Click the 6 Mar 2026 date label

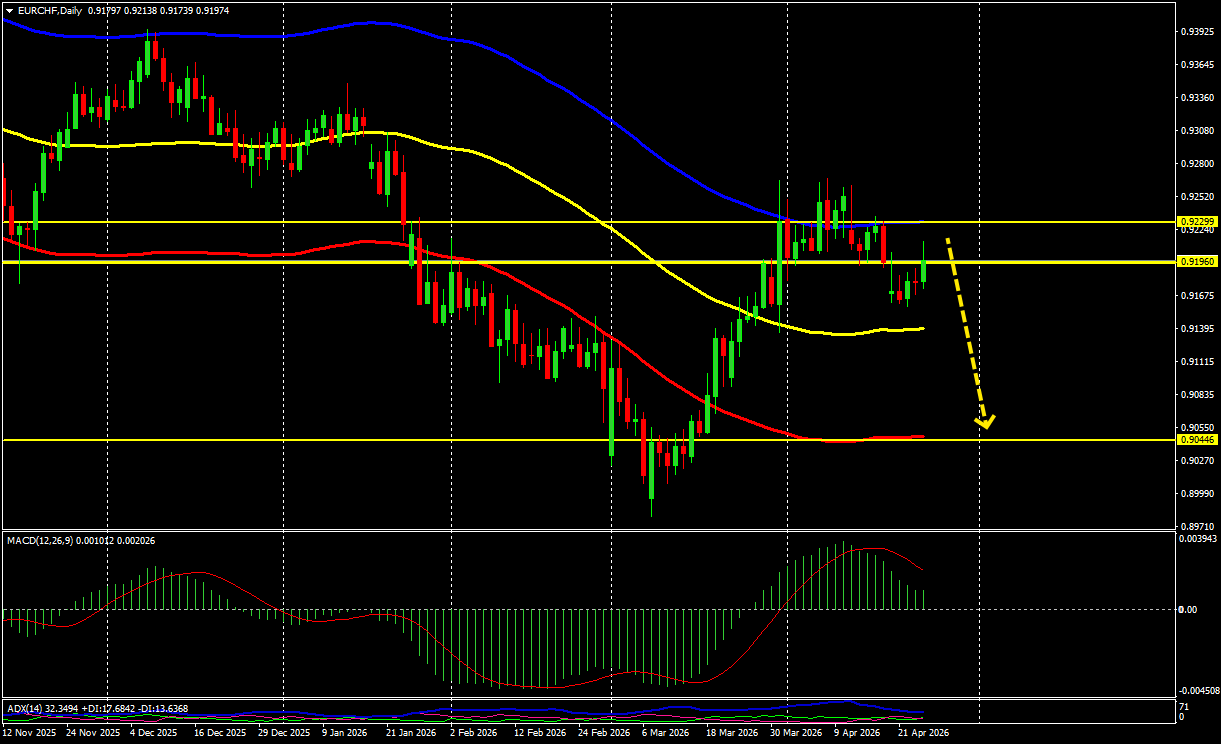click(x=665, y=732)
